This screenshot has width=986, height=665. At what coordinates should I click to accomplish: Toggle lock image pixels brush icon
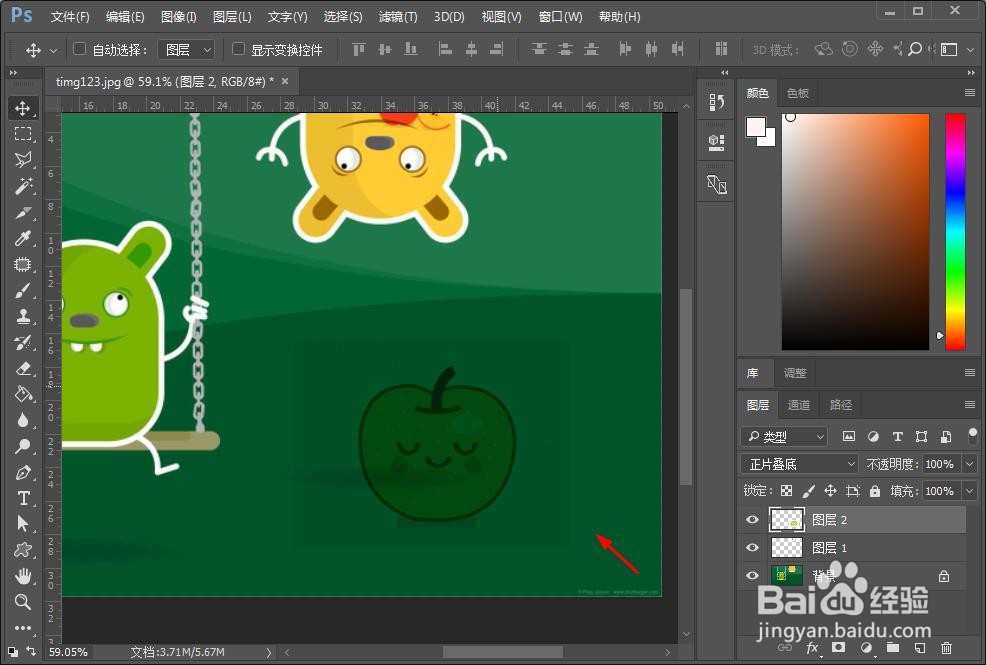[808, 491]
